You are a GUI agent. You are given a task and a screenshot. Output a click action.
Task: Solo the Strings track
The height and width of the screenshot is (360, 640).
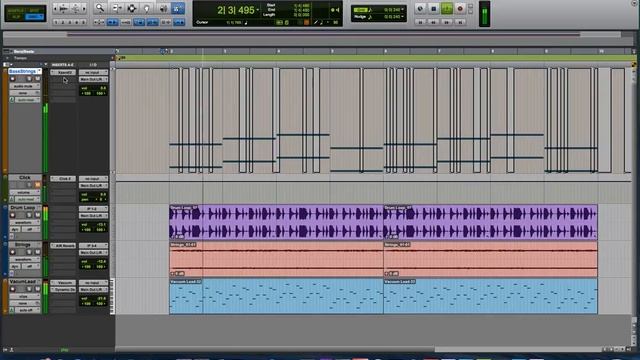[x=29, y=252]
